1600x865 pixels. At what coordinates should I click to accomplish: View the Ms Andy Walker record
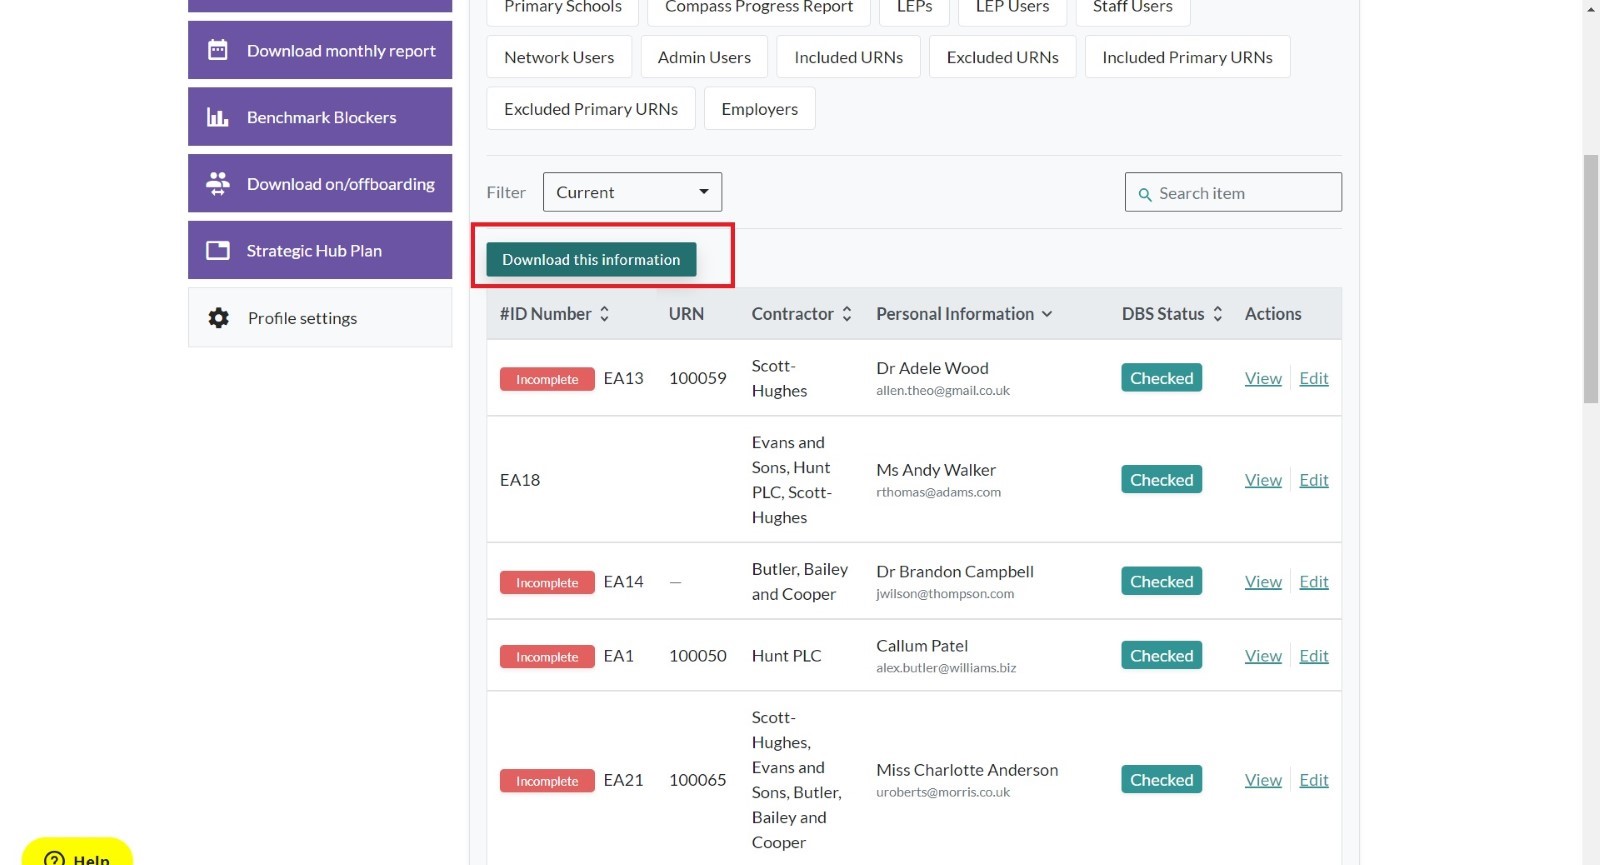coord(1263,480)
